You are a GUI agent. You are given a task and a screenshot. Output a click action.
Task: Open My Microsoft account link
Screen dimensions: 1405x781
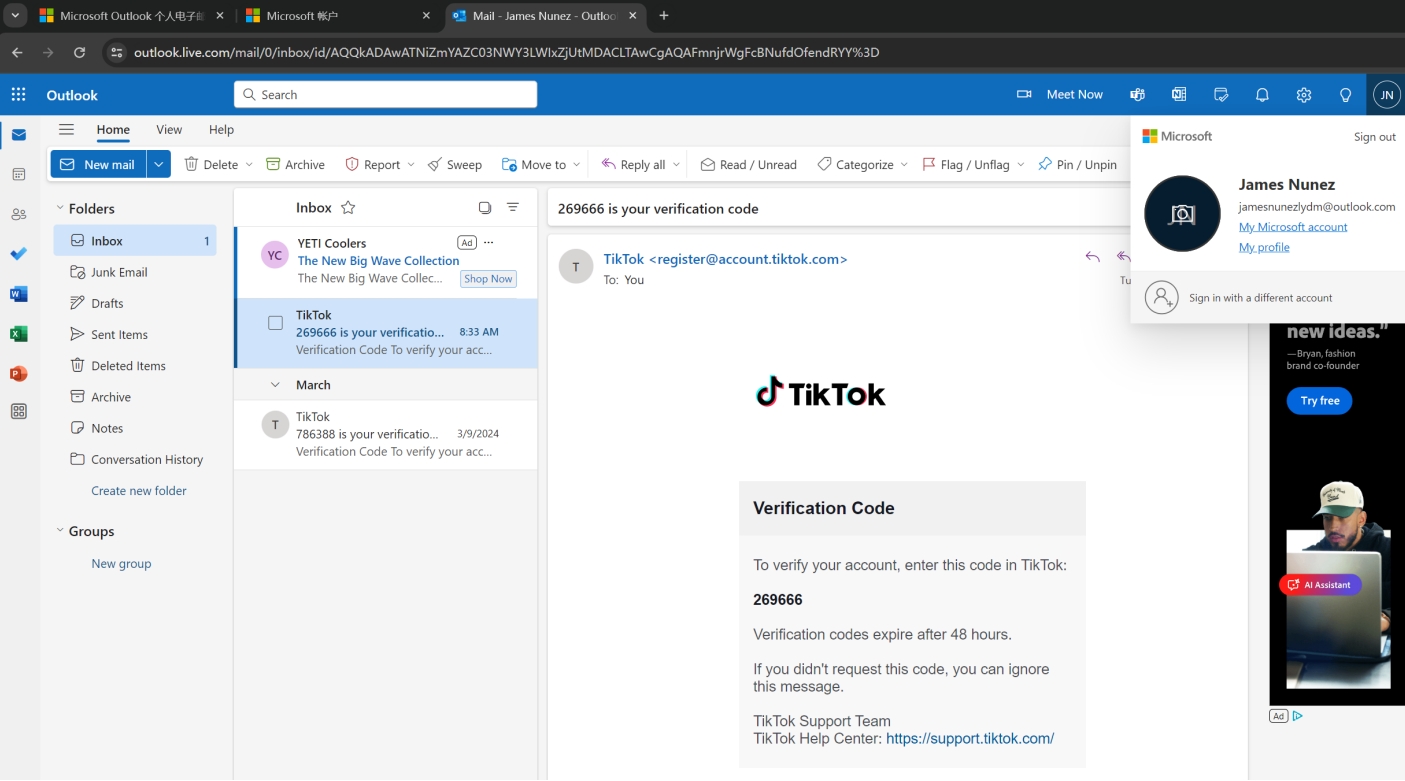[x=1293, y=227]
